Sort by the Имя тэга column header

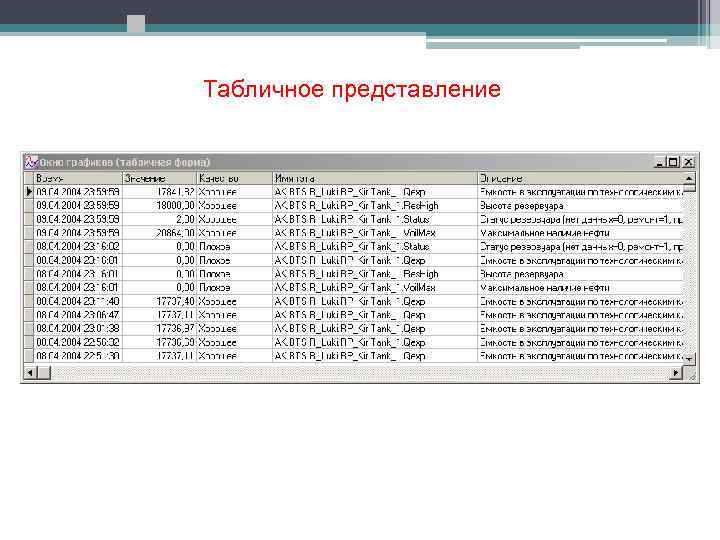click(x=375, y=178)
